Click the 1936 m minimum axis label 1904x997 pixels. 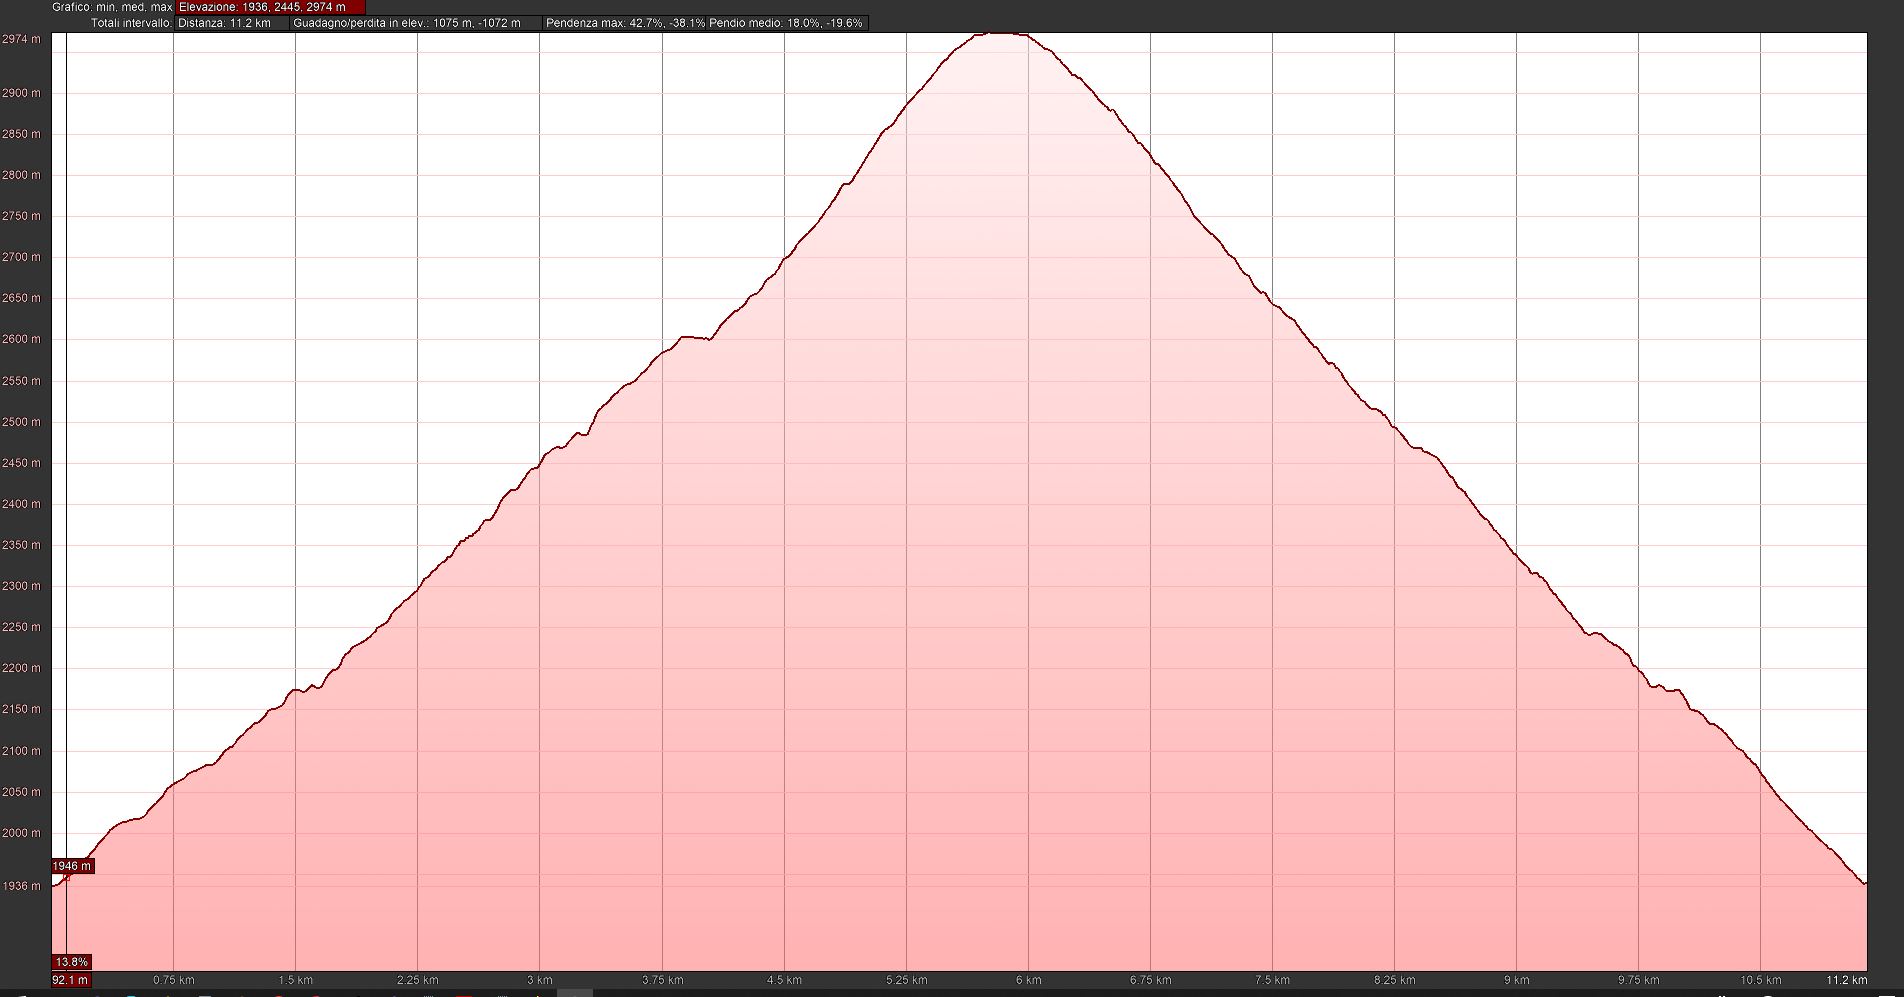coord(22,886)
